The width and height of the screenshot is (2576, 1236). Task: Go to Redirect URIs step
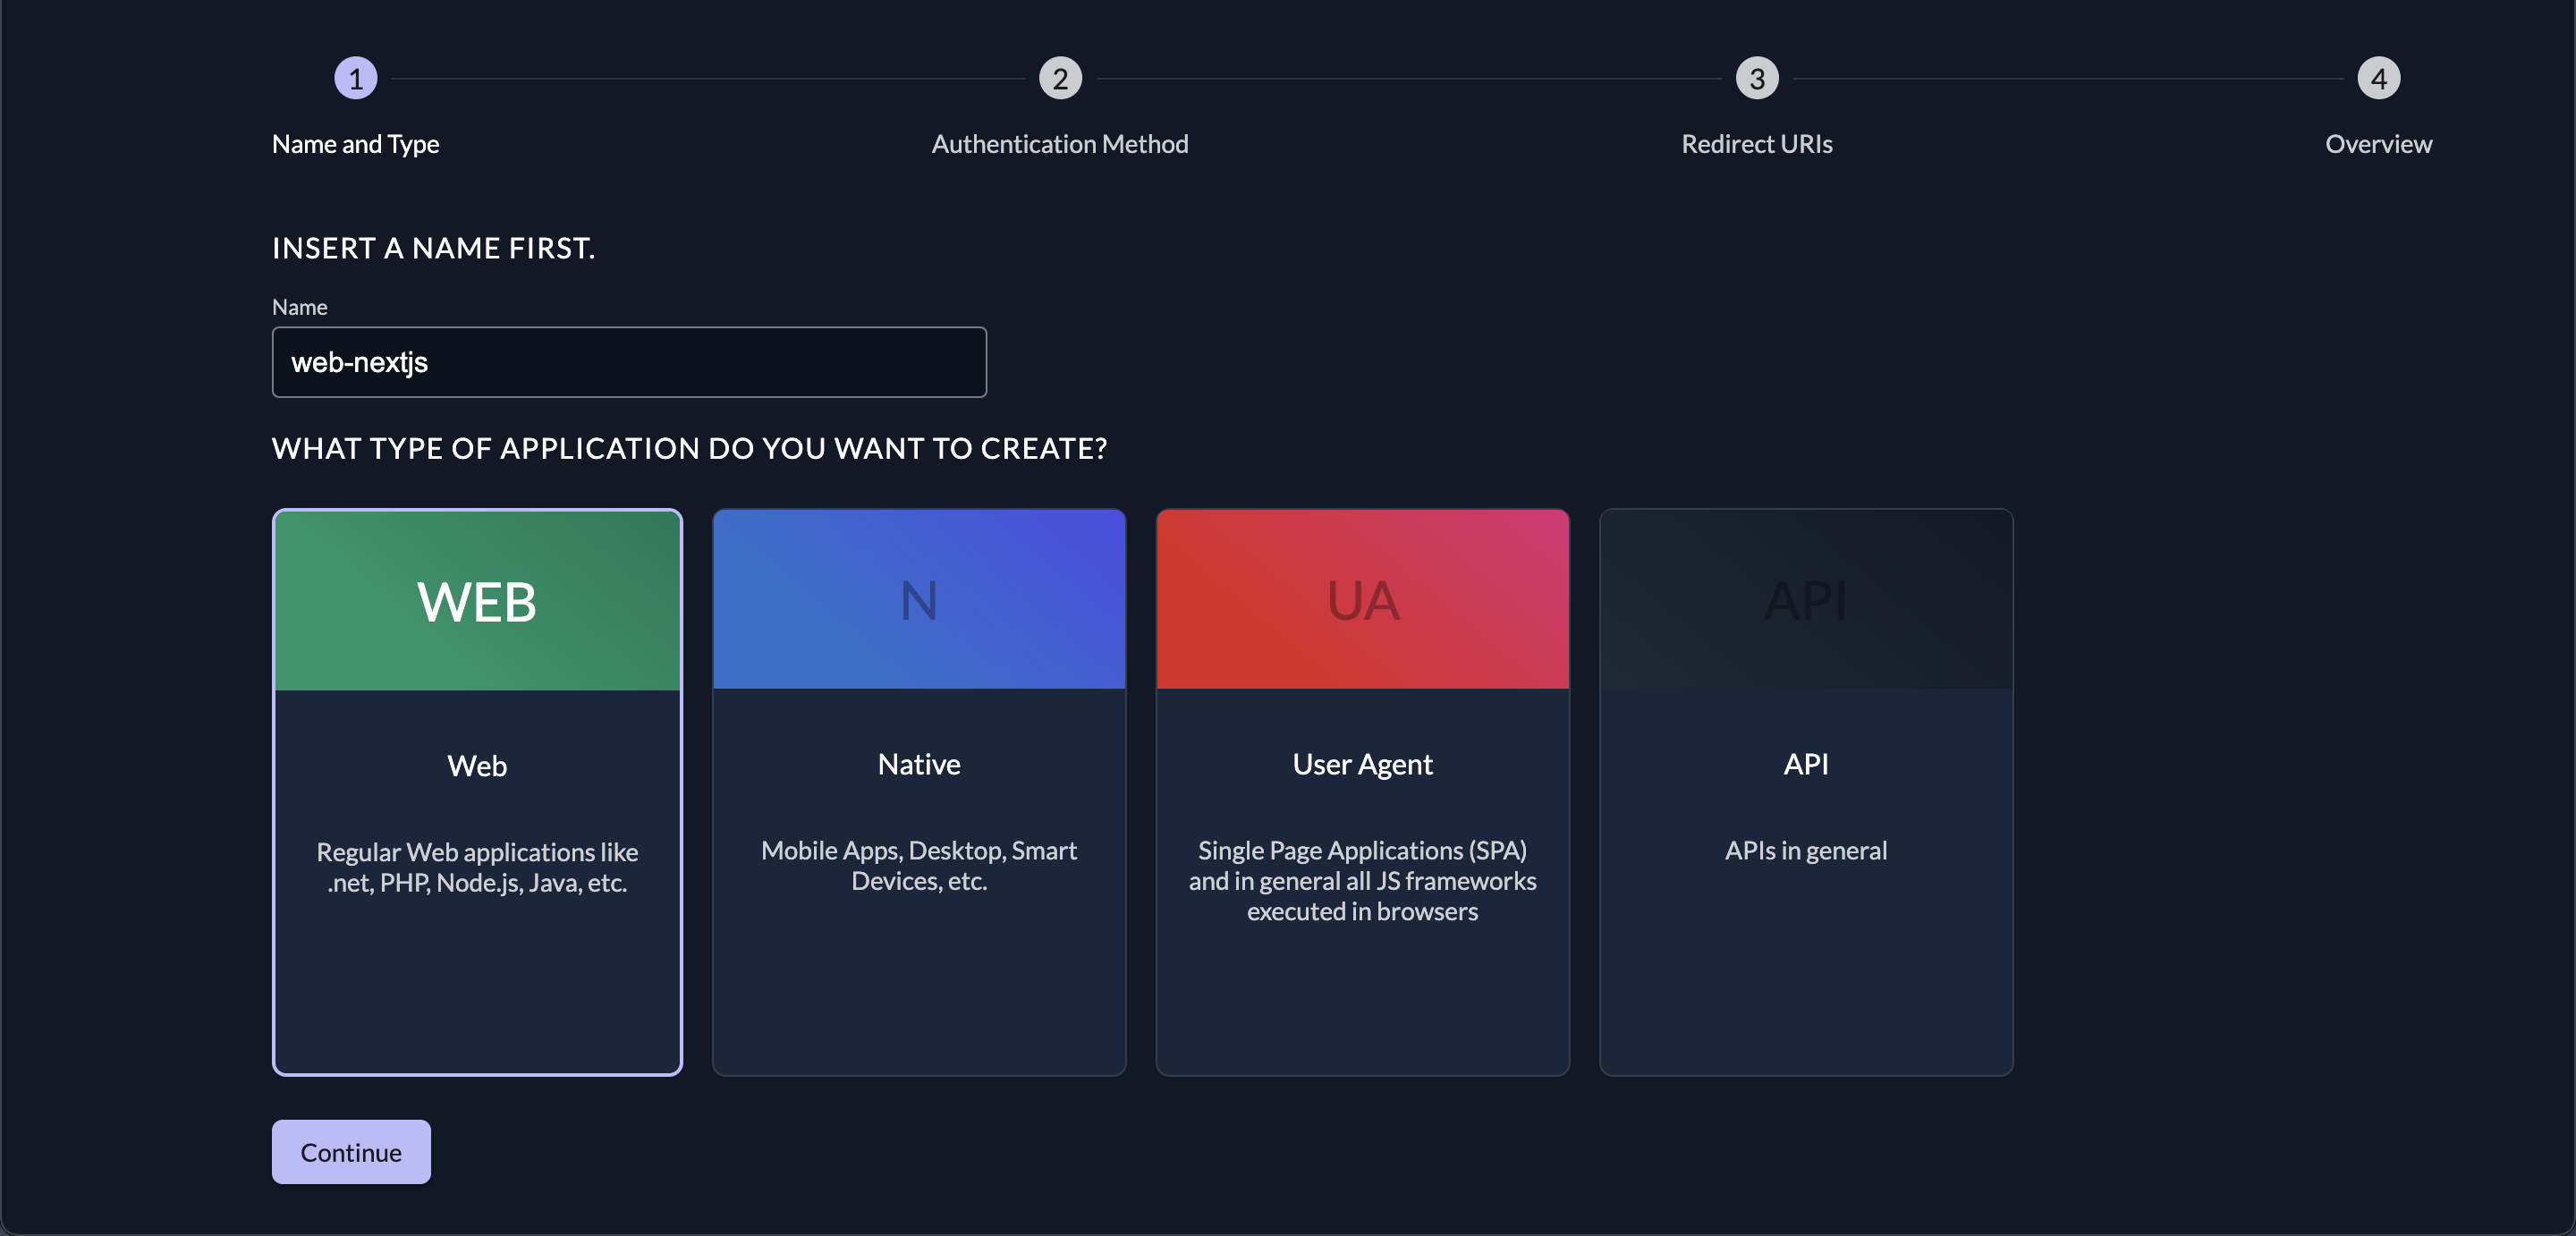(x=1756, y=144)
